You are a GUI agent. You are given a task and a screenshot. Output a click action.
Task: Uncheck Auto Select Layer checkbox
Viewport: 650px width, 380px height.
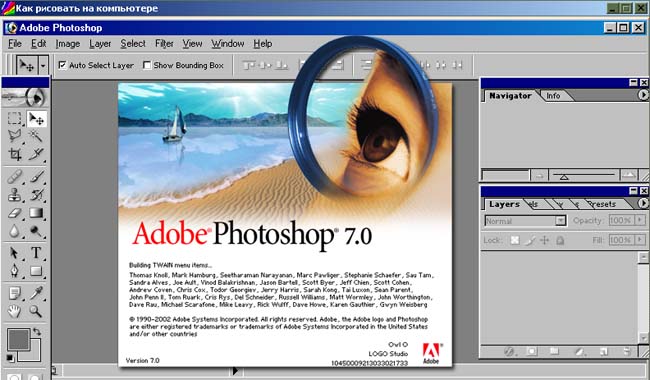pos(63,65)
